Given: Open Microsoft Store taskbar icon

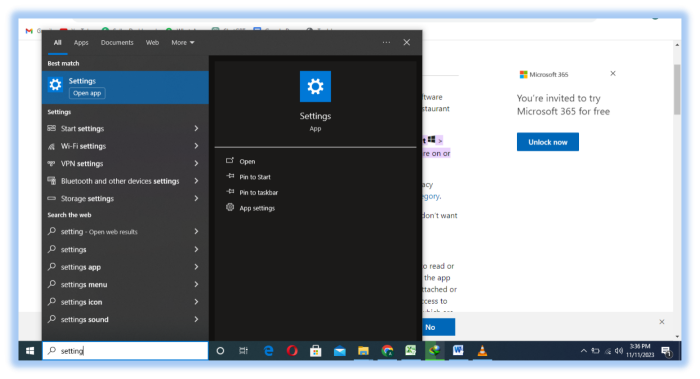Looking at the screenshot, I should 316,351.
